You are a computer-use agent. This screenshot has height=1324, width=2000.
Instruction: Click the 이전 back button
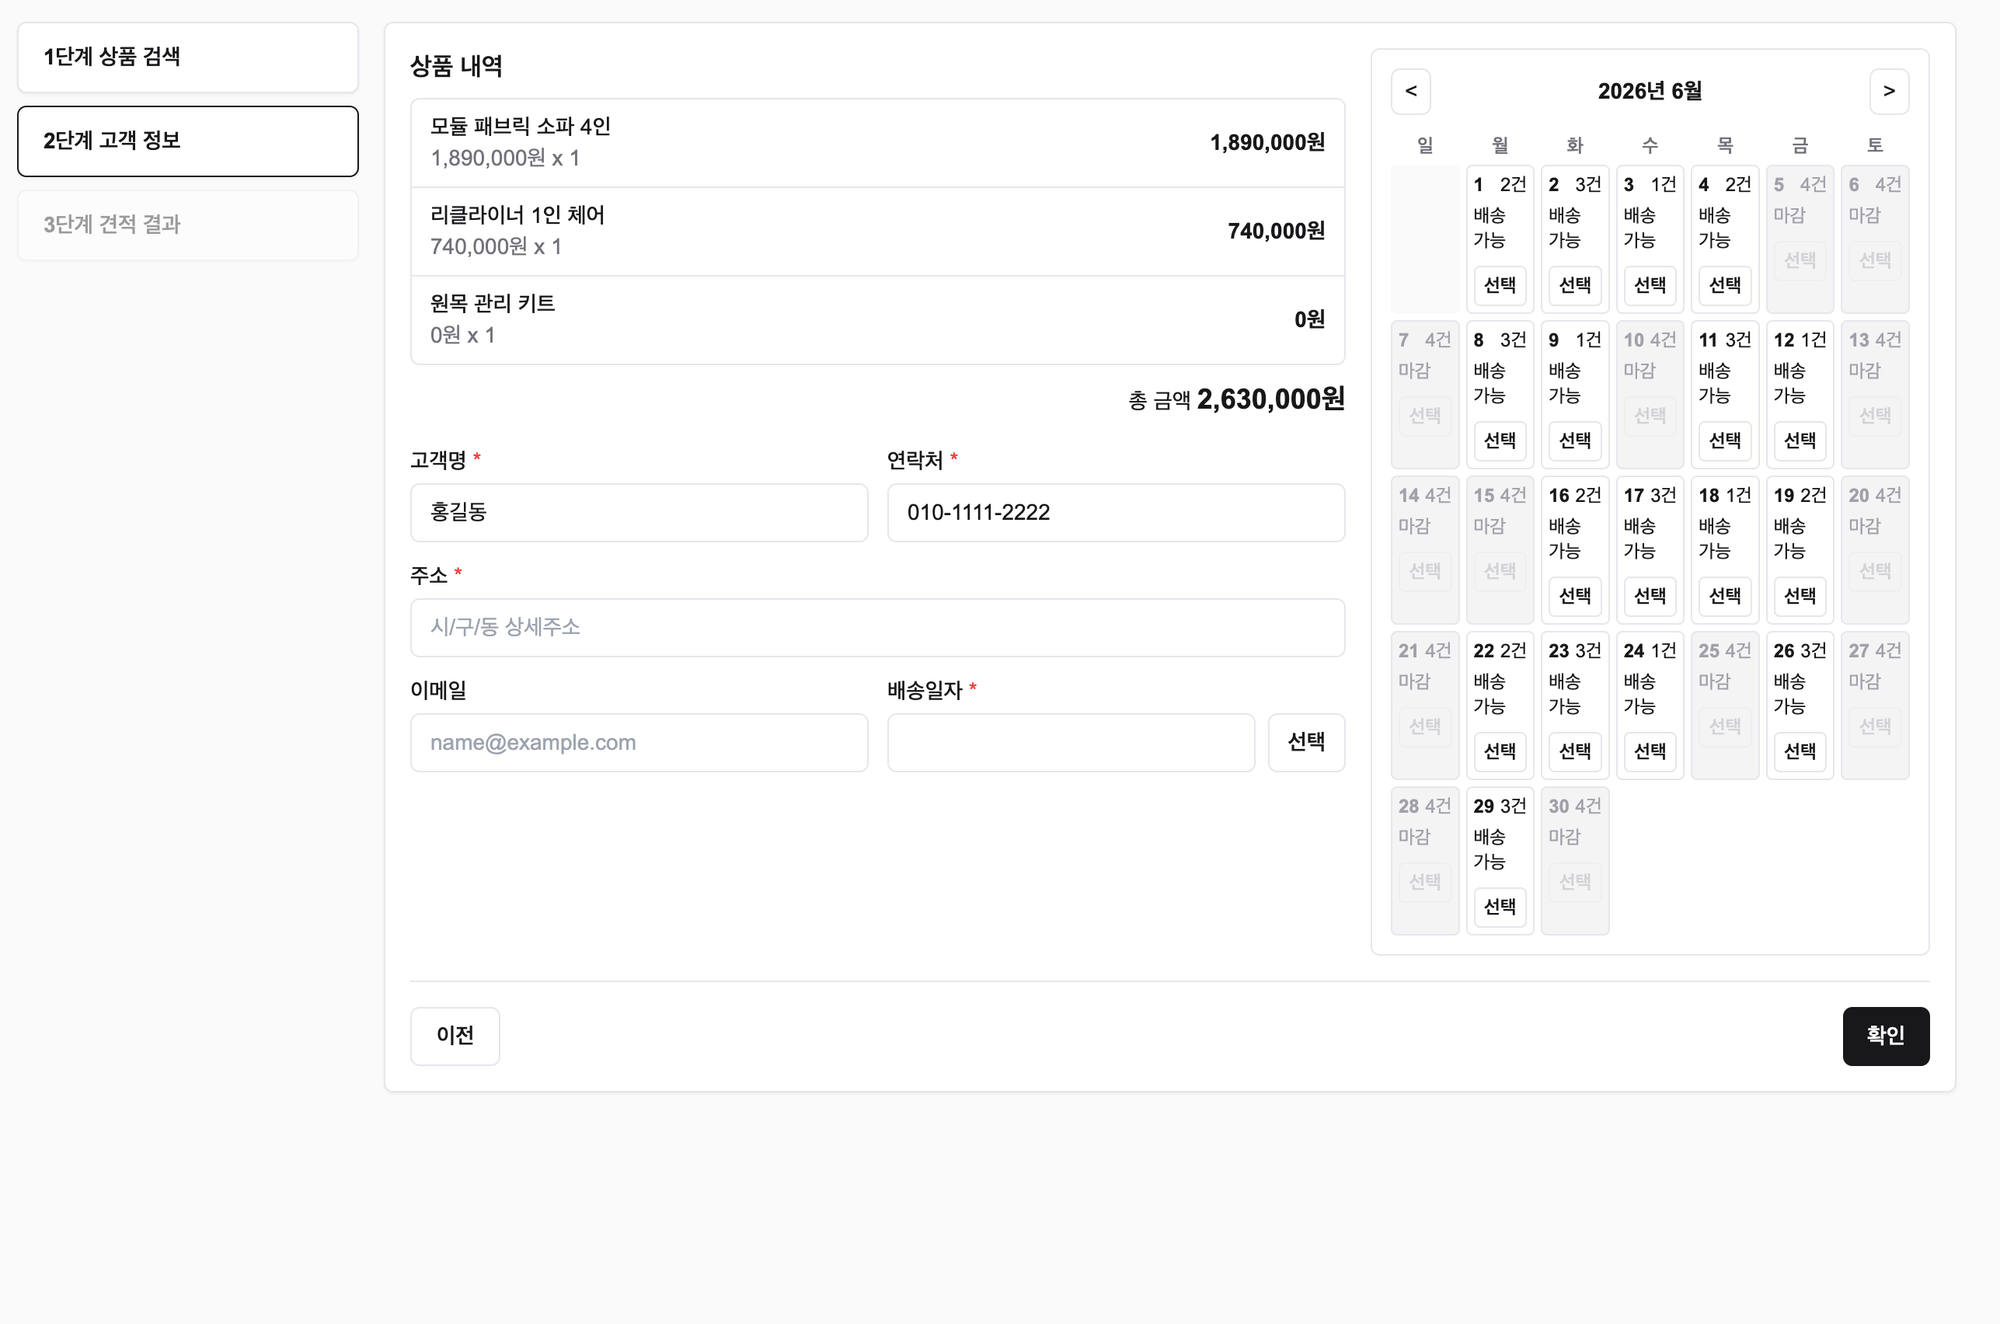tap(455, 1036)
